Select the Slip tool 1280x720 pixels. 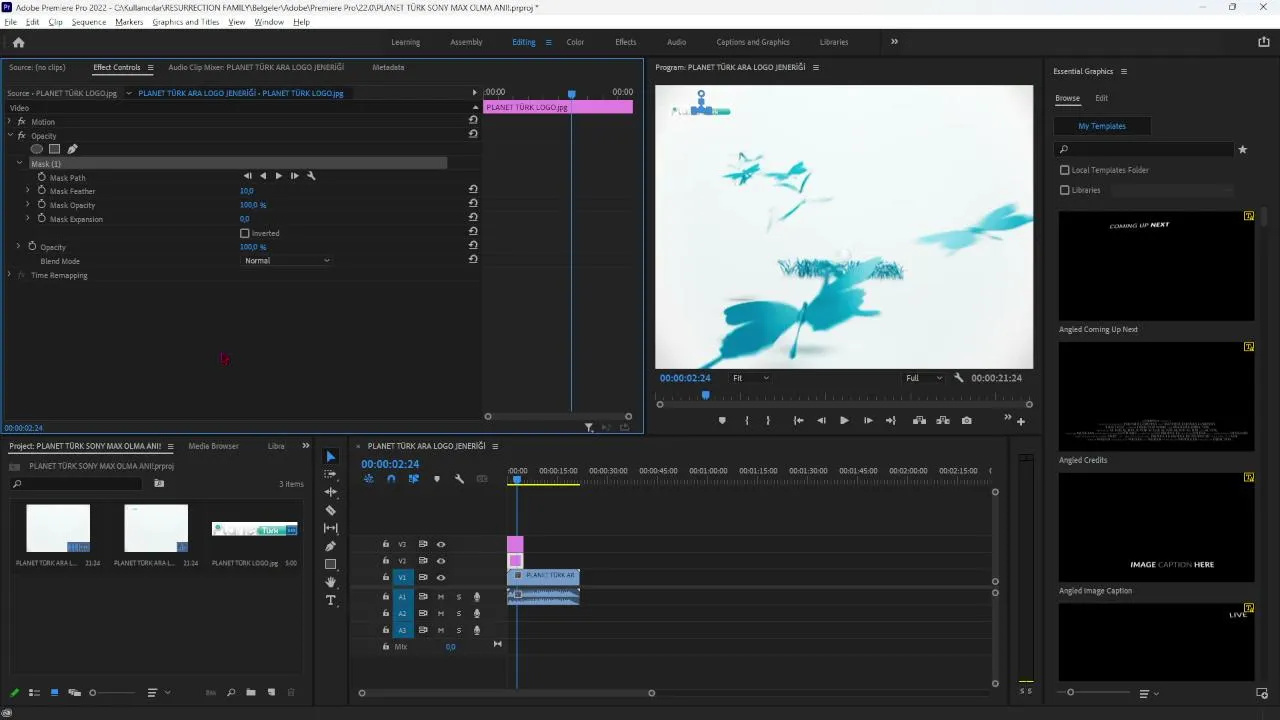click(x=331, y=528)
